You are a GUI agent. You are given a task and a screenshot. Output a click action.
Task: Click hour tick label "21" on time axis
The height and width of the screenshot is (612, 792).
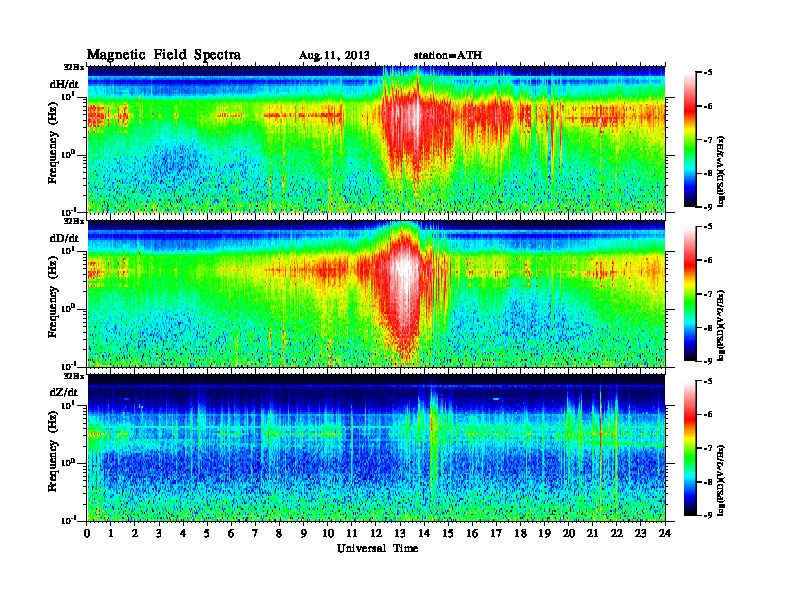pos(592,533)
